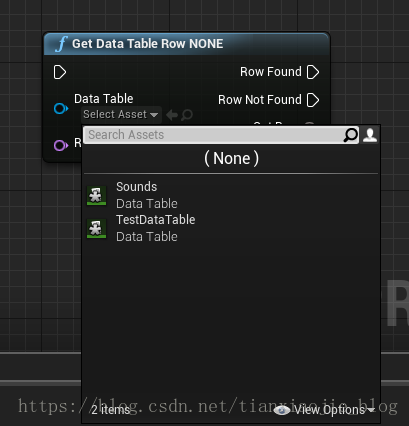This screenshot has width=409, height=426.
Task: Select the TestDataTable asset
Action: [231, 228]
